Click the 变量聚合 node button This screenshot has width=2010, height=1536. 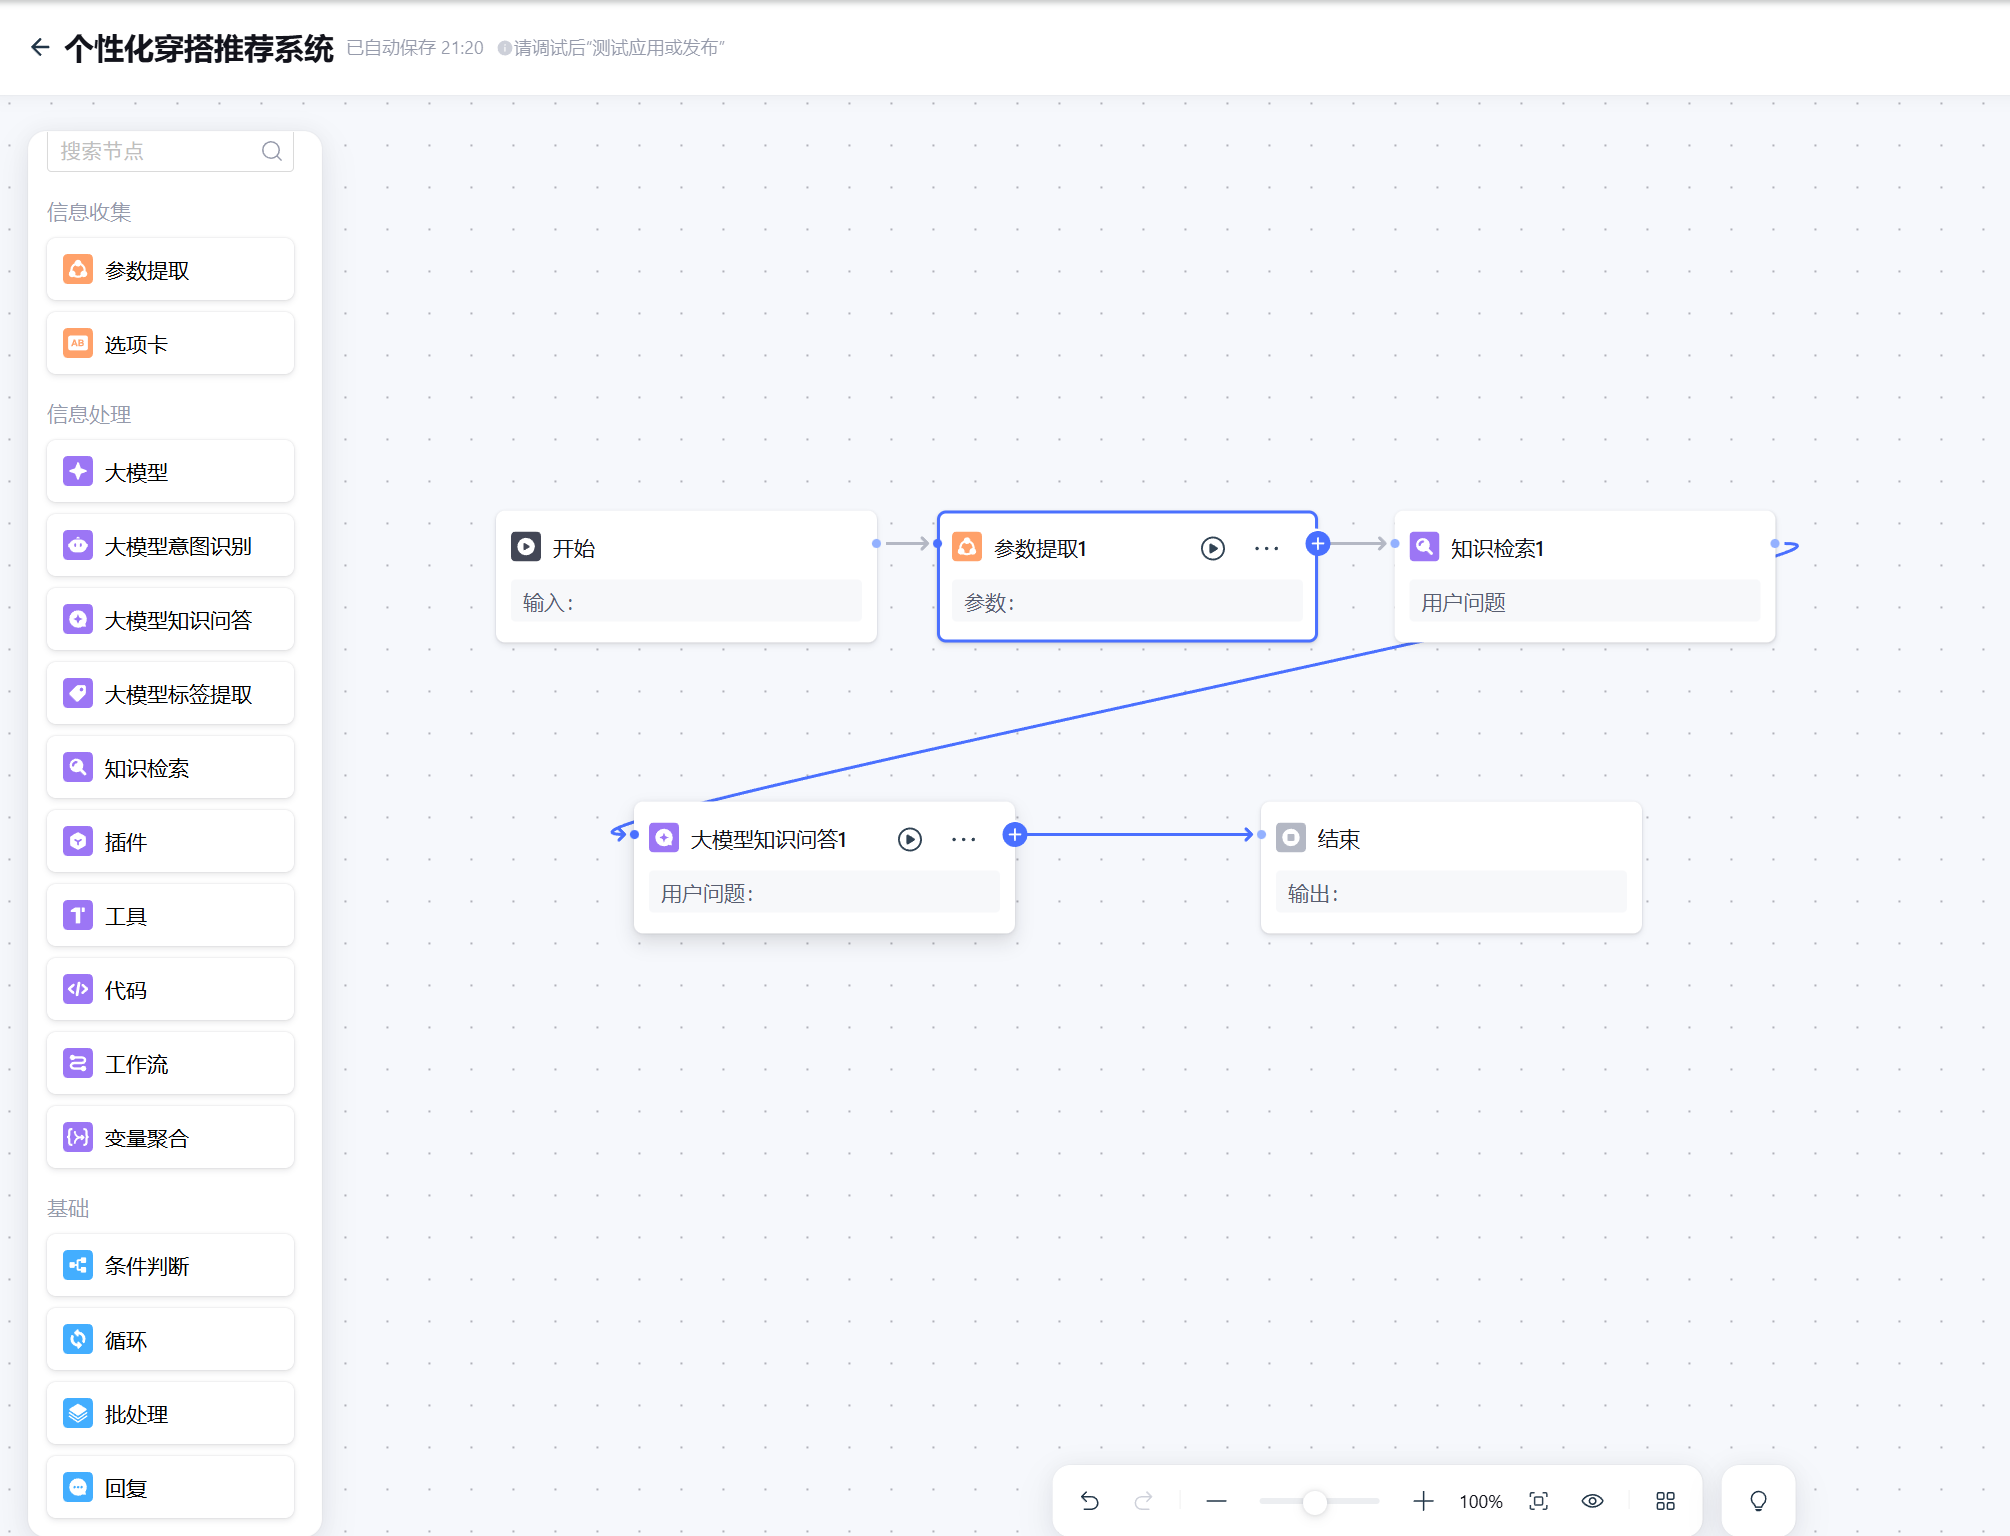(x=170, y=1138)
